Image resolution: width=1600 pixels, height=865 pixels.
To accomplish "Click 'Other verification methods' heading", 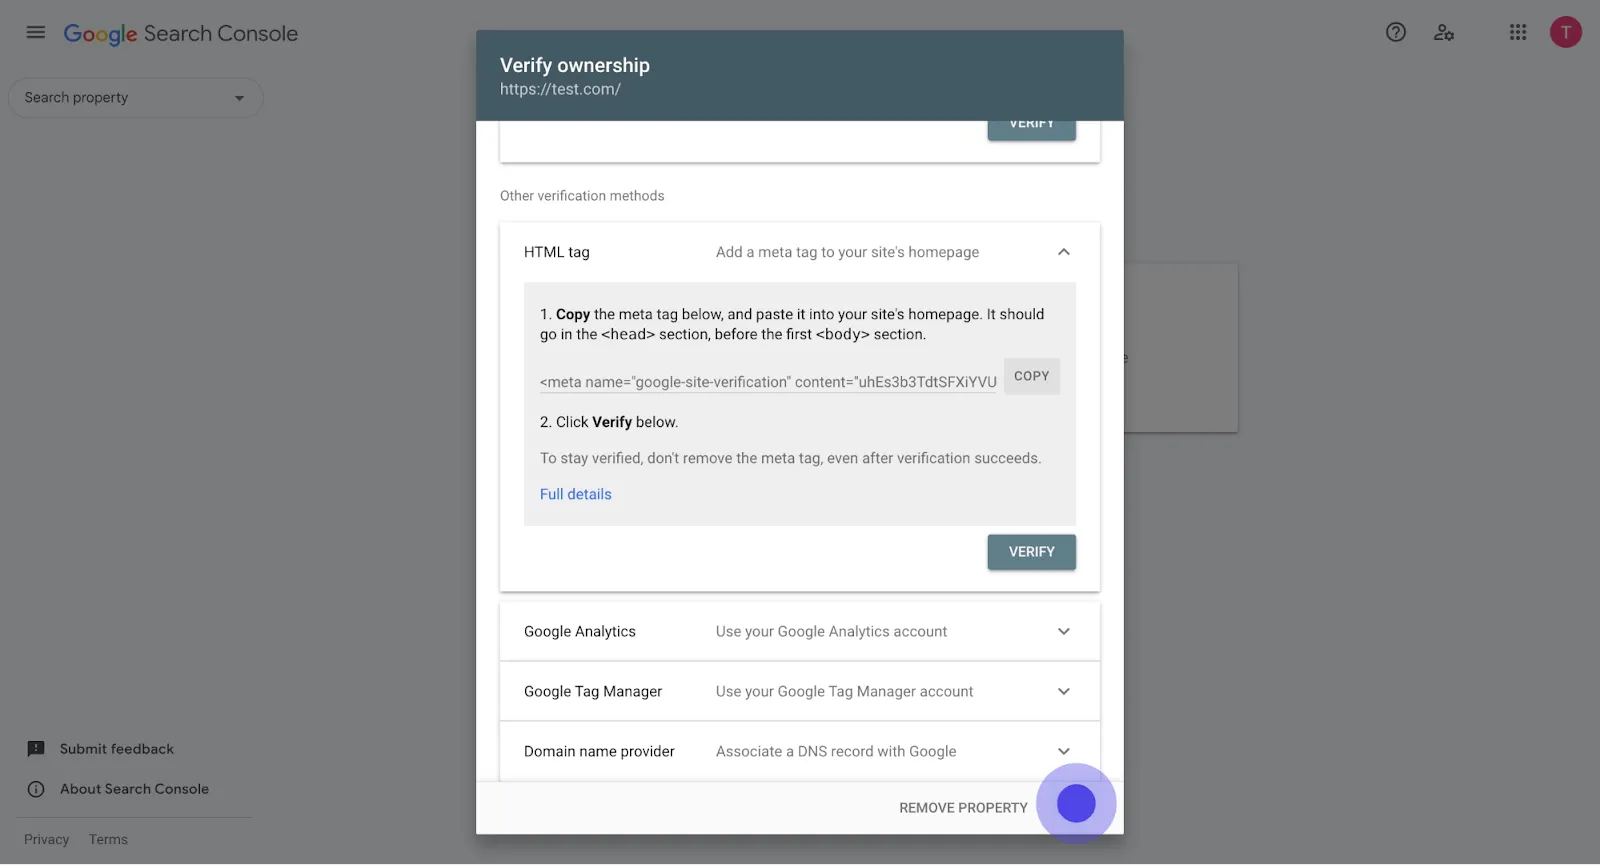I will 582,196.
